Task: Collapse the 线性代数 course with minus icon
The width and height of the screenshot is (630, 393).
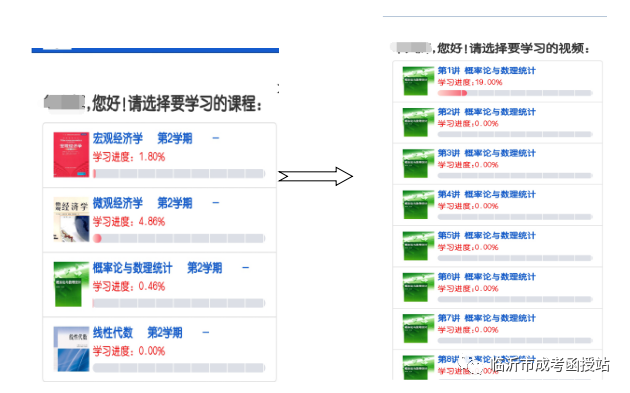Action: pyautogui.click(x=206, y=332)
